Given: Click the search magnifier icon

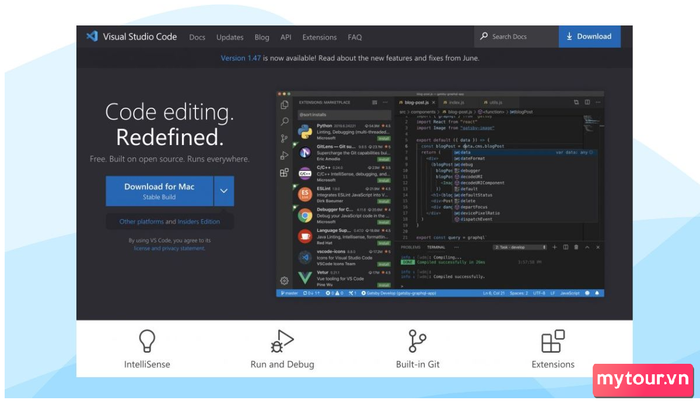Looking at the screenshot, I should (x=484, y=36).
